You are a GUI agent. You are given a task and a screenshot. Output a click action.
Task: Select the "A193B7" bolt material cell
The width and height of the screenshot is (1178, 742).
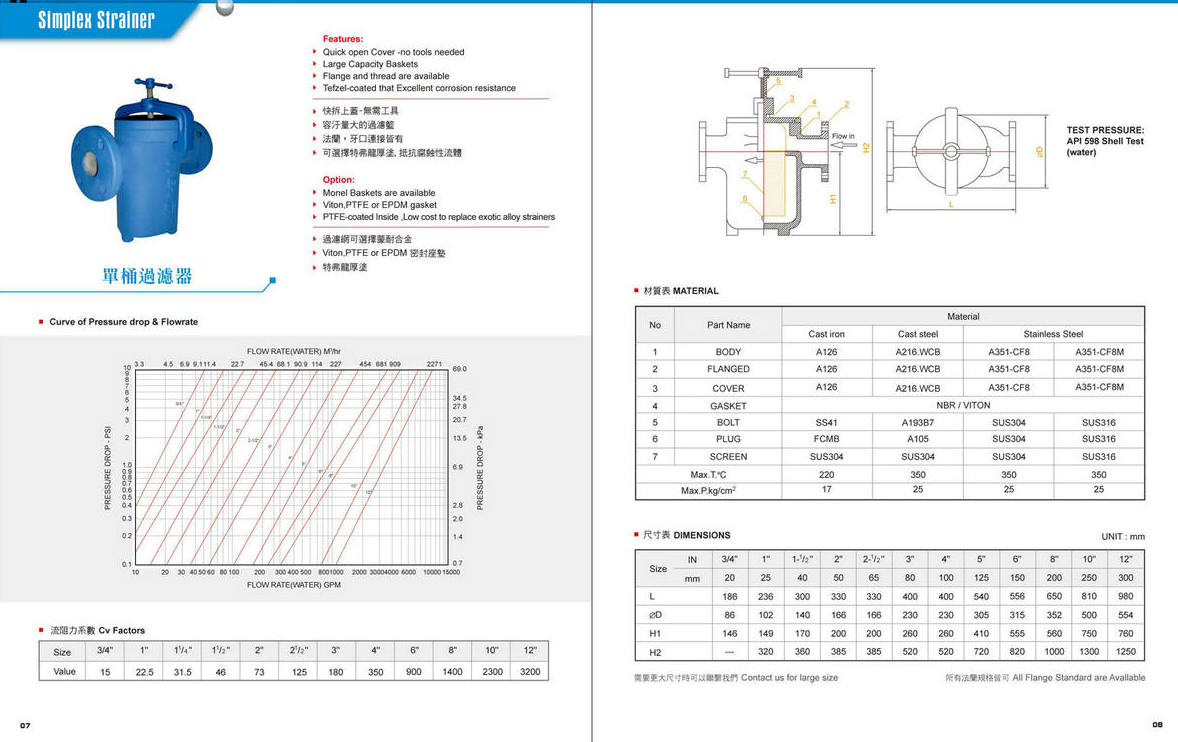click(x=918, y=423)
